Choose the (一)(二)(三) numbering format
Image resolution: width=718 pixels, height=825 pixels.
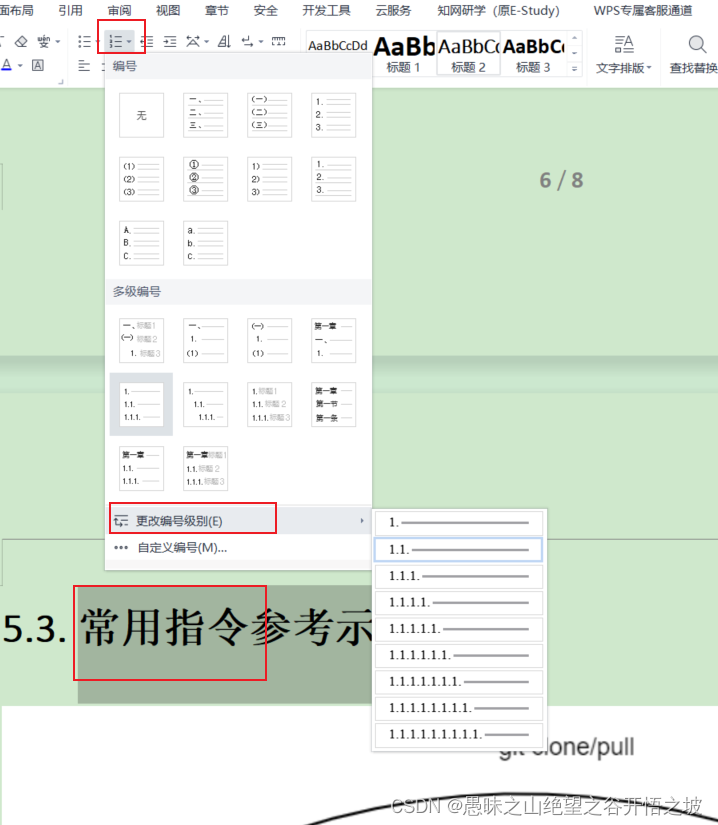point(269,115)
